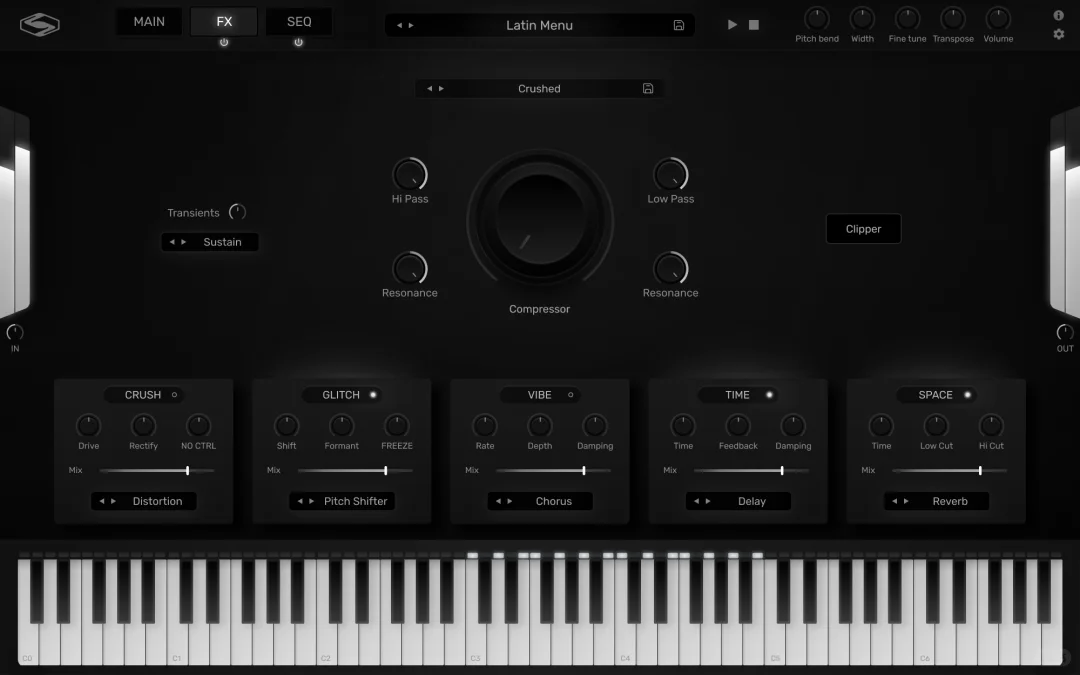Click the Width knob
The image size is (1080, 675).
point(862,19)
